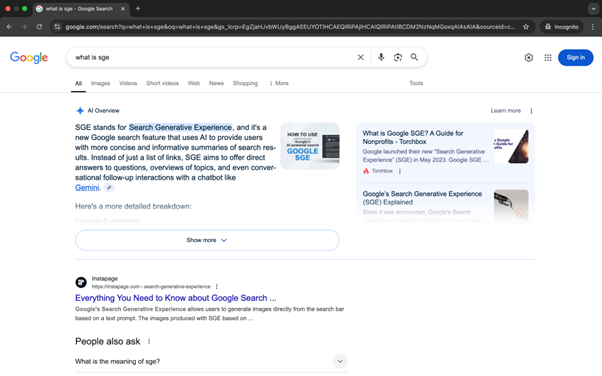Open Search by image camera icon
This screenshot has width=602, height=376.
pos(398,57)
